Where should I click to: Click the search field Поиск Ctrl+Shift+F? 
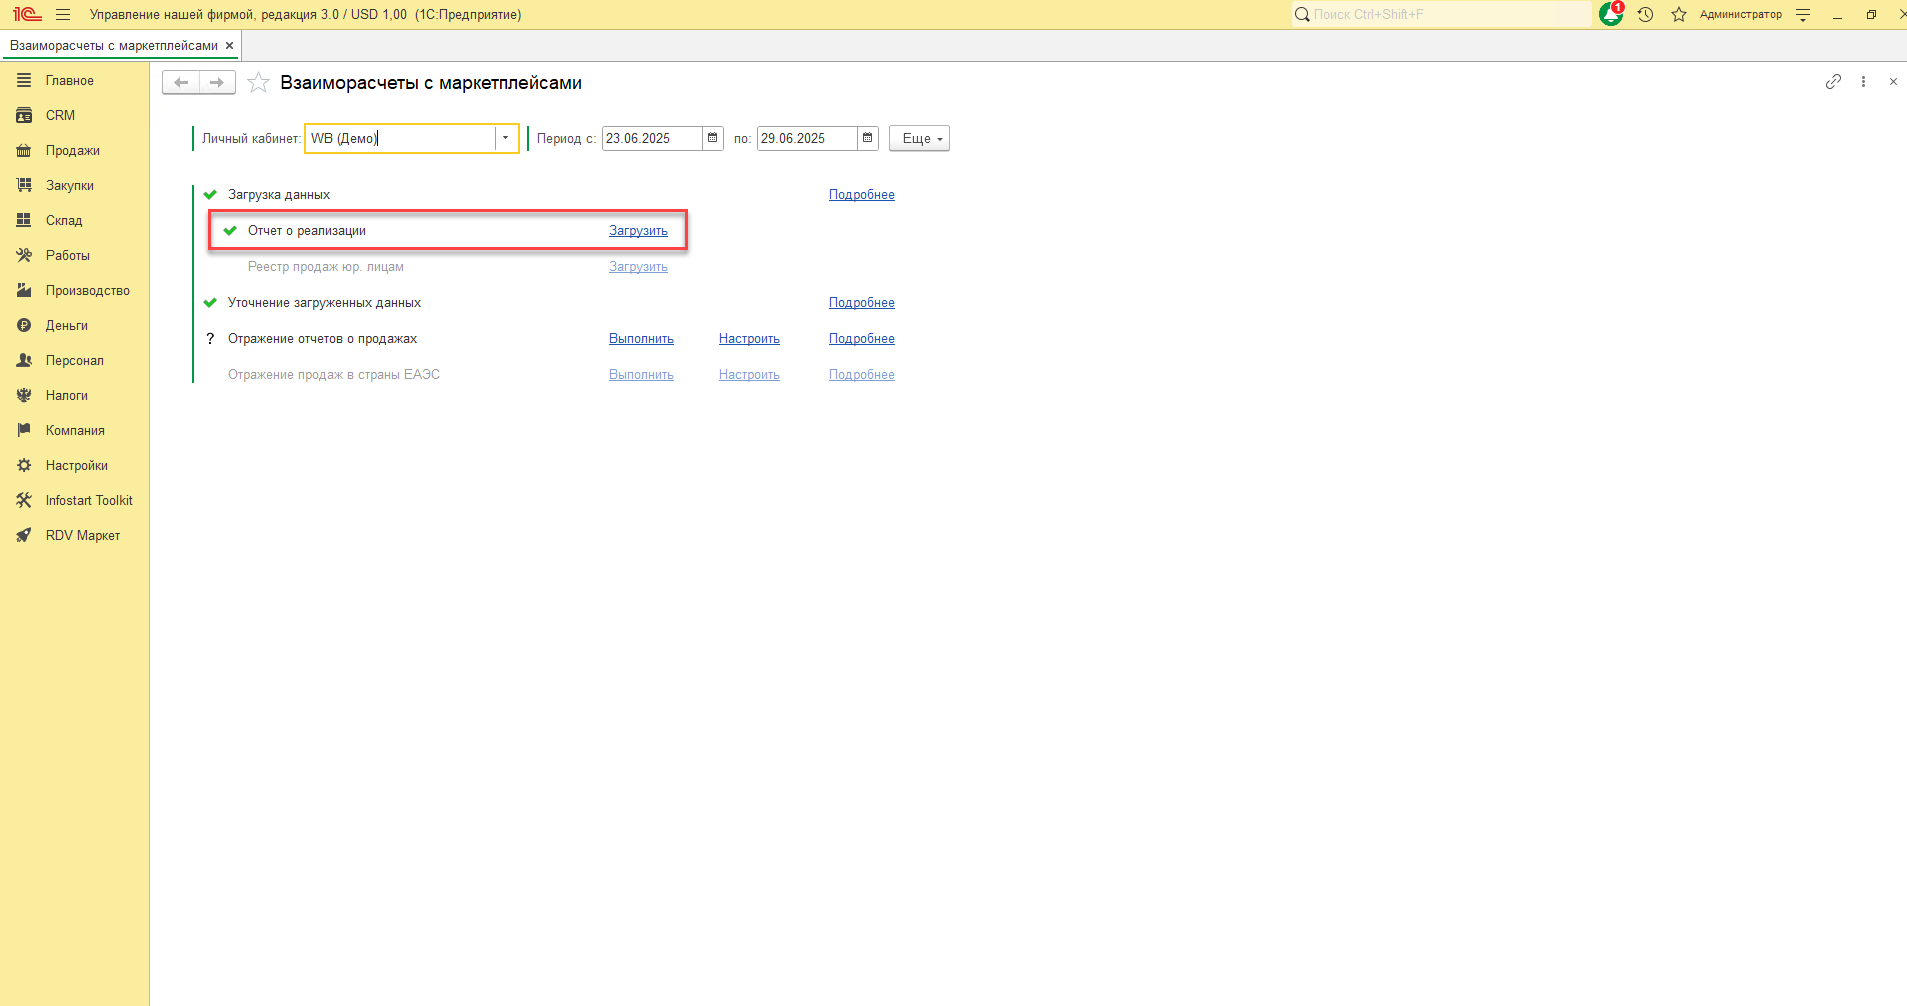(x=1441, y=14)
